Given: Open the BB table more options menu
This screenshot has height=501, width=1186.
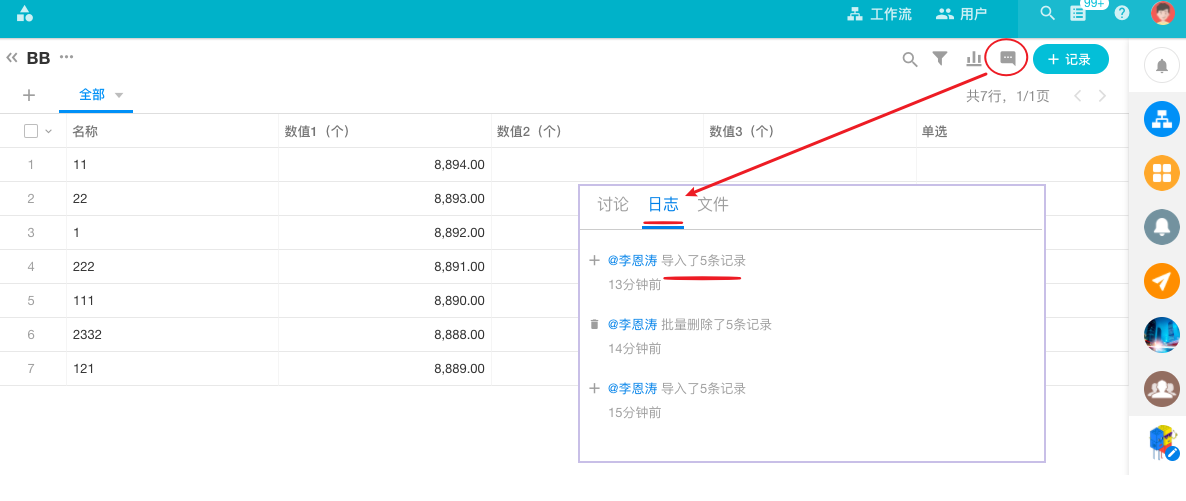Looking at the screenshot, I should coord(67,57).
